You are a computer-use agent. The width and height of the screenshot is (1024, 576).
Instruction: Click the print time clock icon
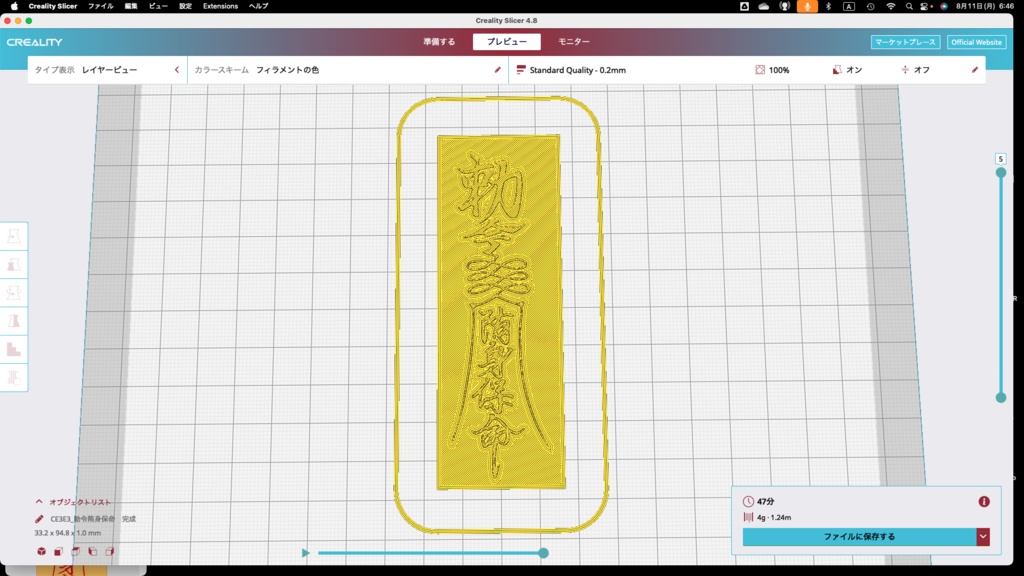tap(748, 502)
